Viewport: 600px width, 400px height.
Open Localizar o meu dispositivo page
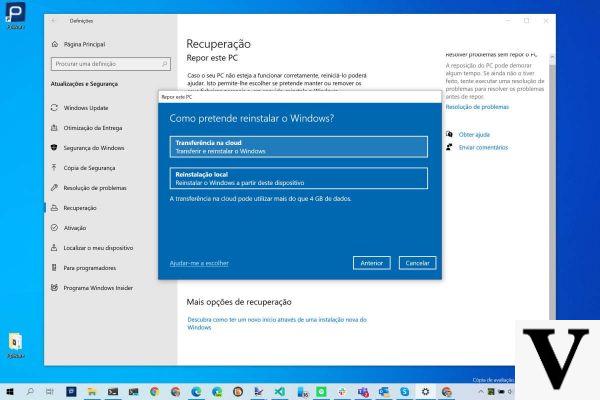point(98,248)
